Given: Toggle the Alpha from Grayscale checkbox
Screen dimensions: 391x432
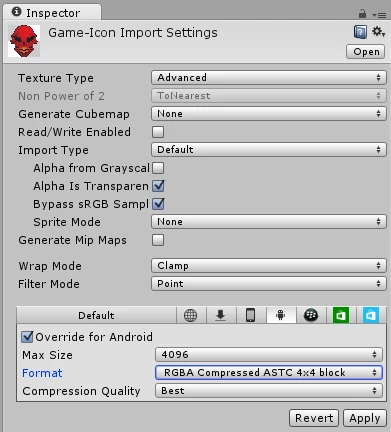Looking at the screenshot, I should tap(158, 168).
